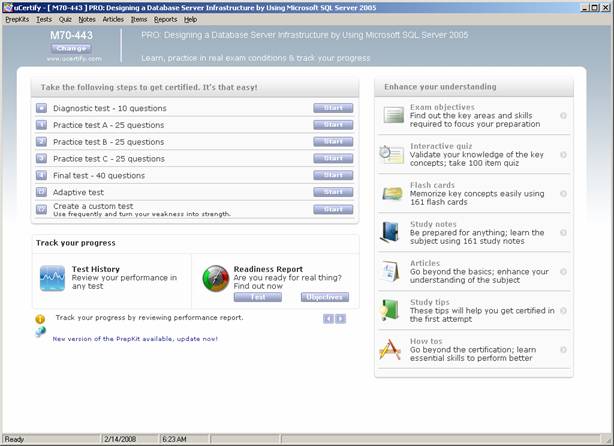Screen dimensions: 614x446
Task: Start the Final test
Action: pyautogui.click(x=333, y=175)
